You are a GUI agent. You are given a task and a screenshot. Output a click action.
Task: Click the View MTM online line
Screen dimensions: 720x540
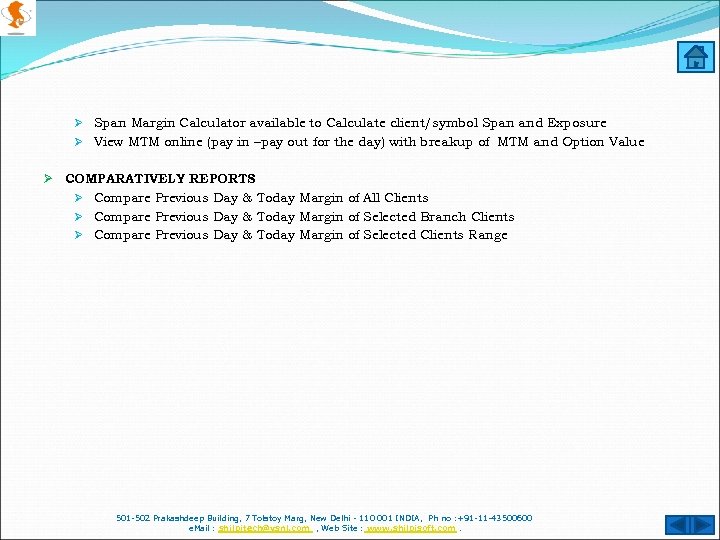[369, 142]
